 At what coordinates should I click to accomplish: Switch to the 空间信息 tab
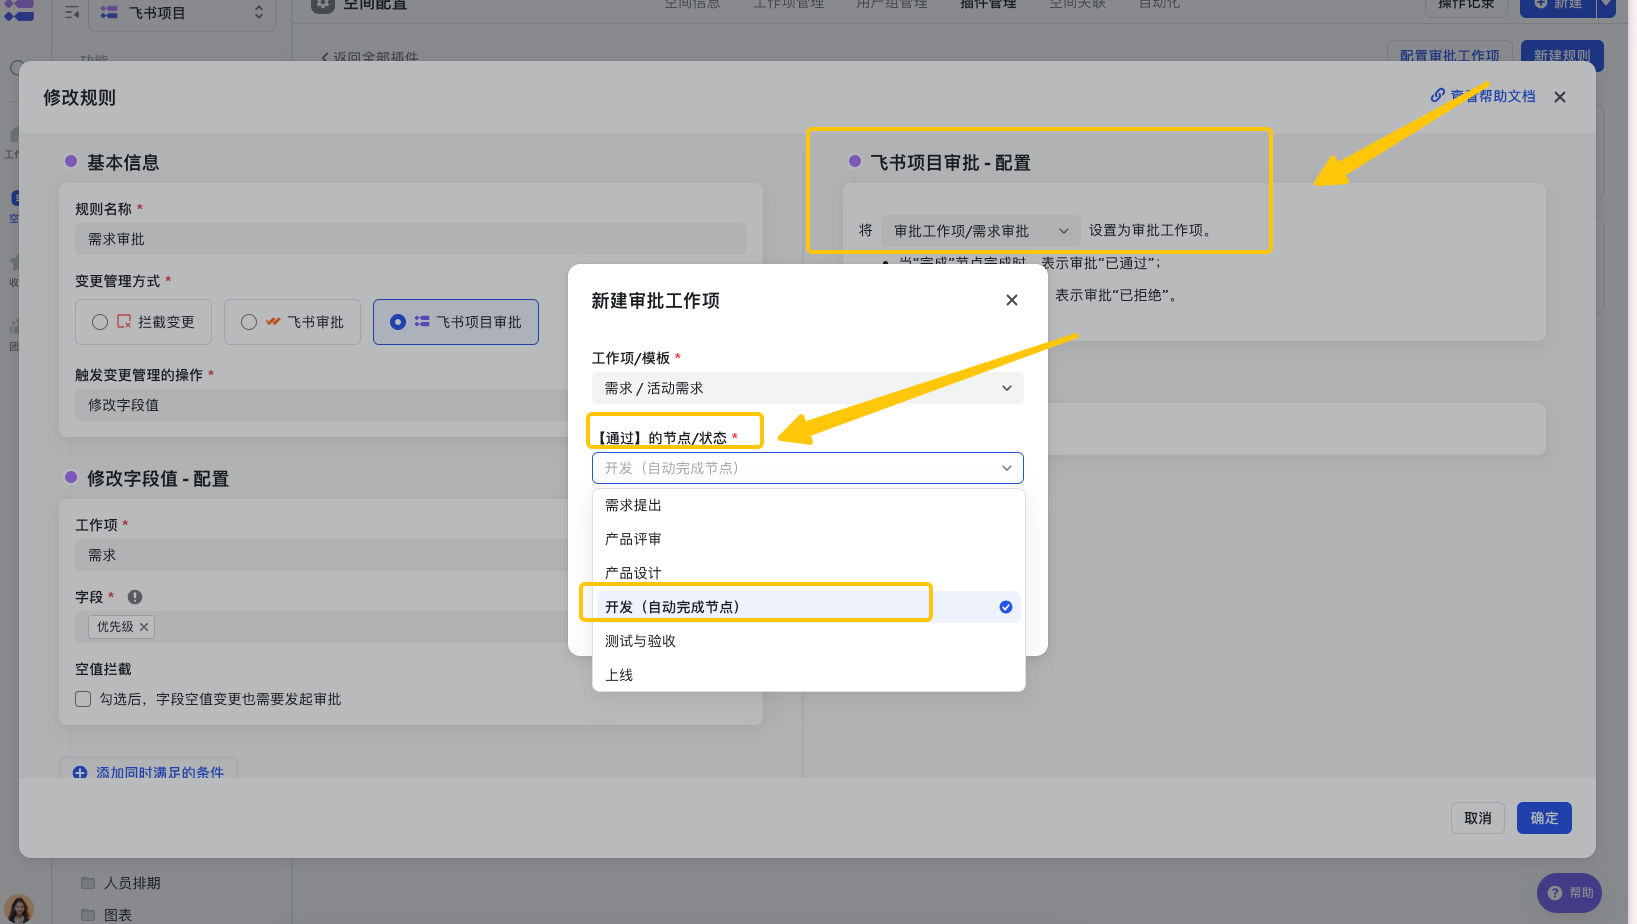point(692,5)
